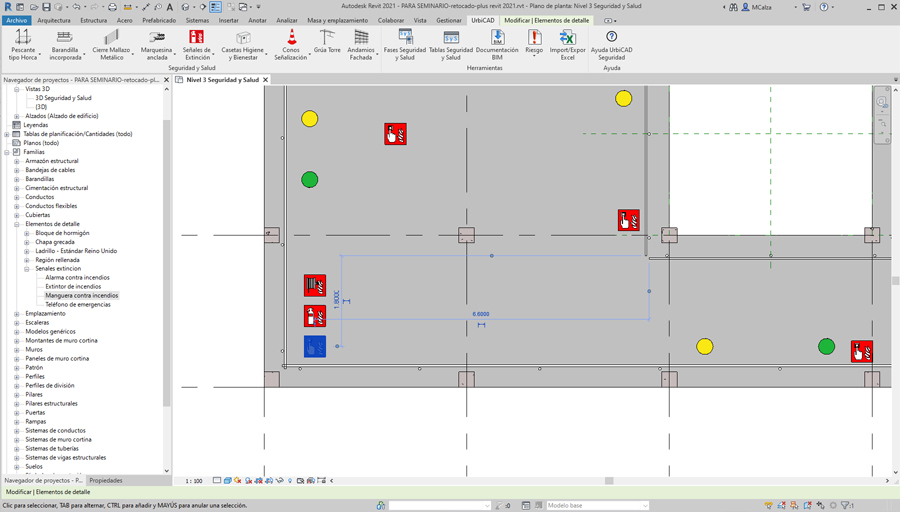The width and height of the screenshot is (900, 512).
Task: Open the Modelo base dropdown in status bar
Action: pos(597,506)
